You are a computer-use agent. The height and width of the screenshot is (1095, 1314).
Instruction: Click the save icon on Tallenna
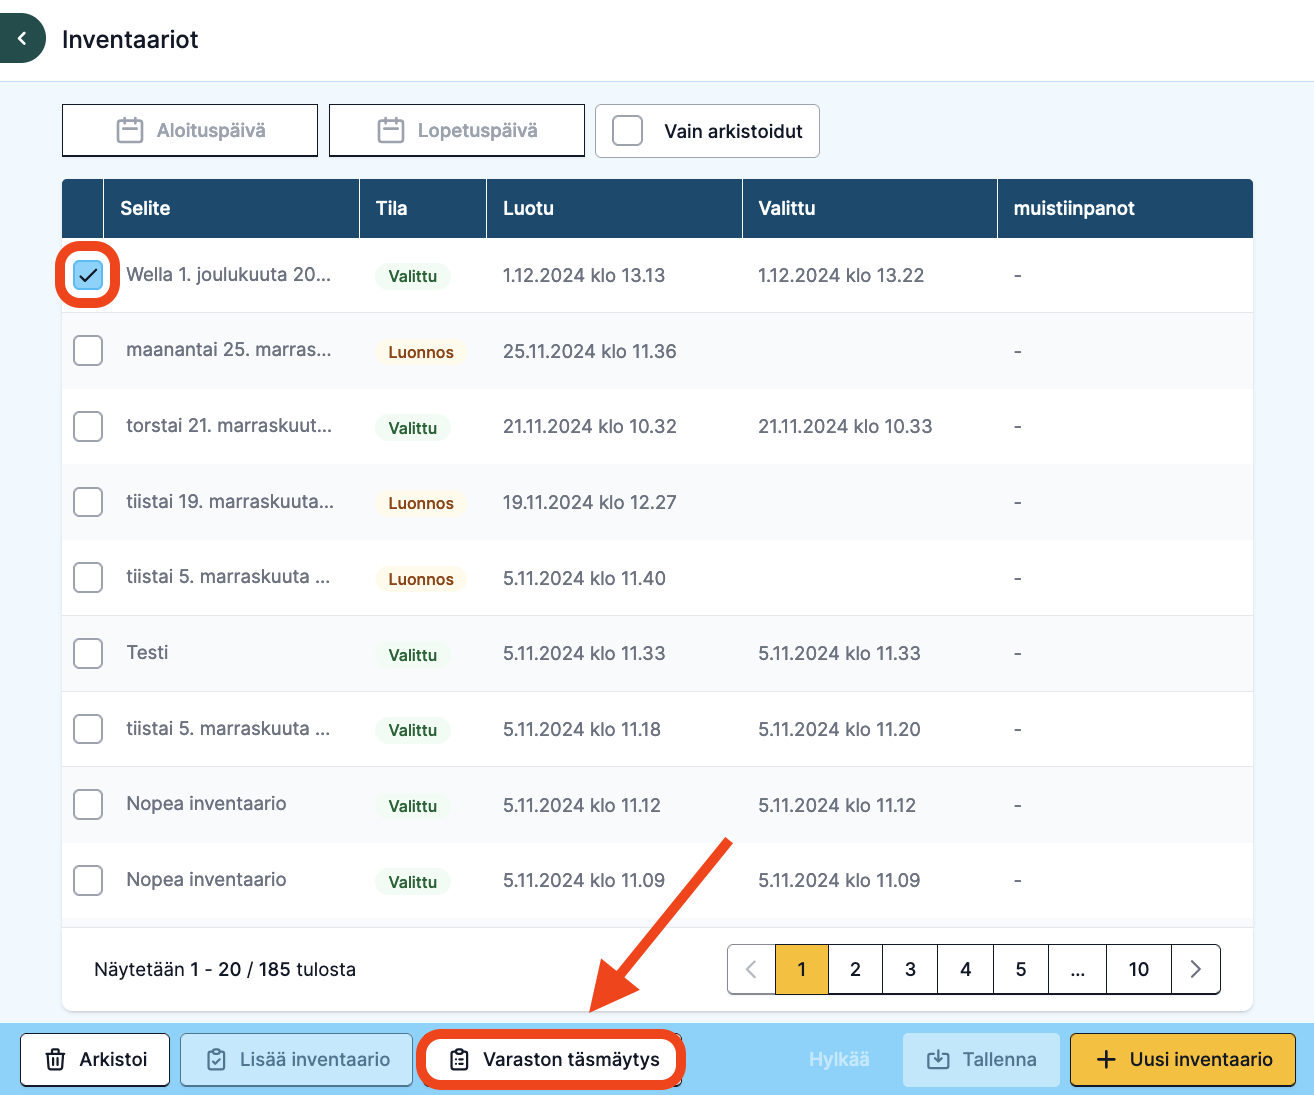coord(938,1059)
